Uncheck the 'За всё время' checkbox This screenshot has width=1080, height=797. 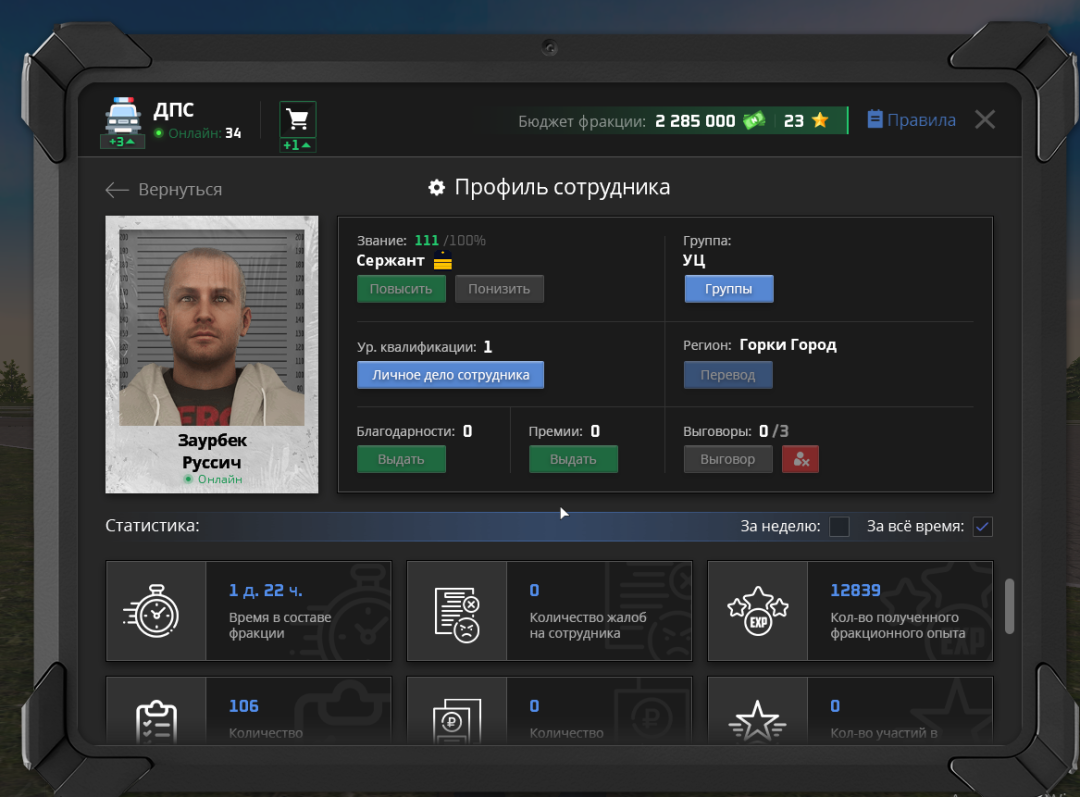tap(982, 527)
